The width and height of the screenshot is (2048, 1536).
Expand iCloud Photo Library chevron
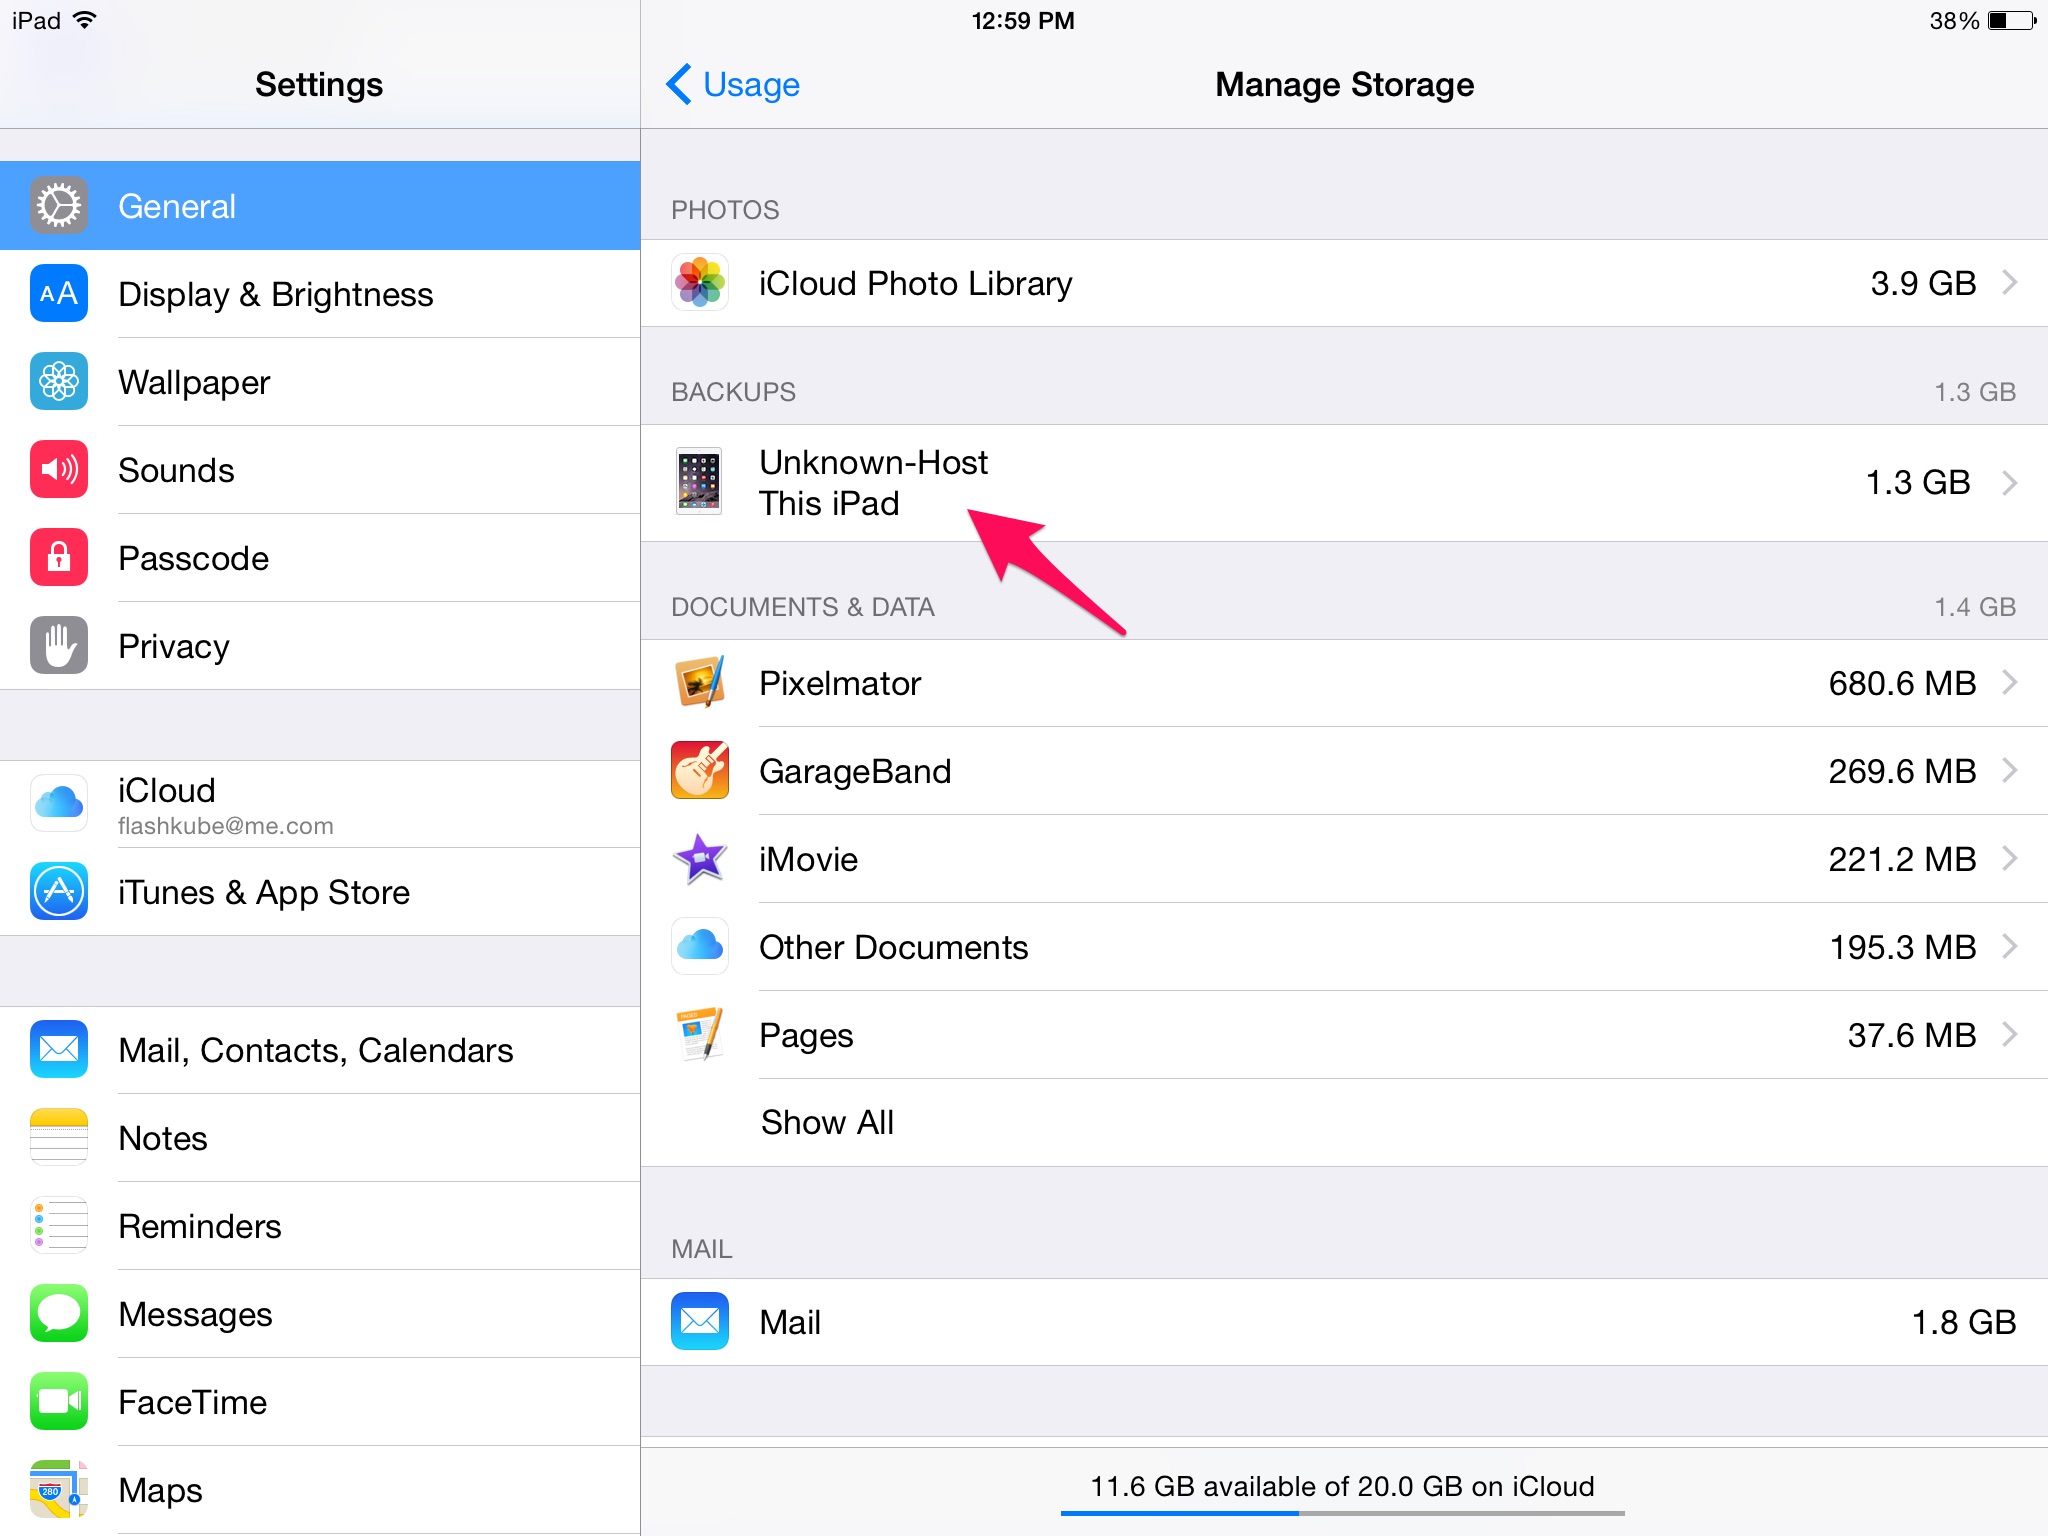(2009, 283)
